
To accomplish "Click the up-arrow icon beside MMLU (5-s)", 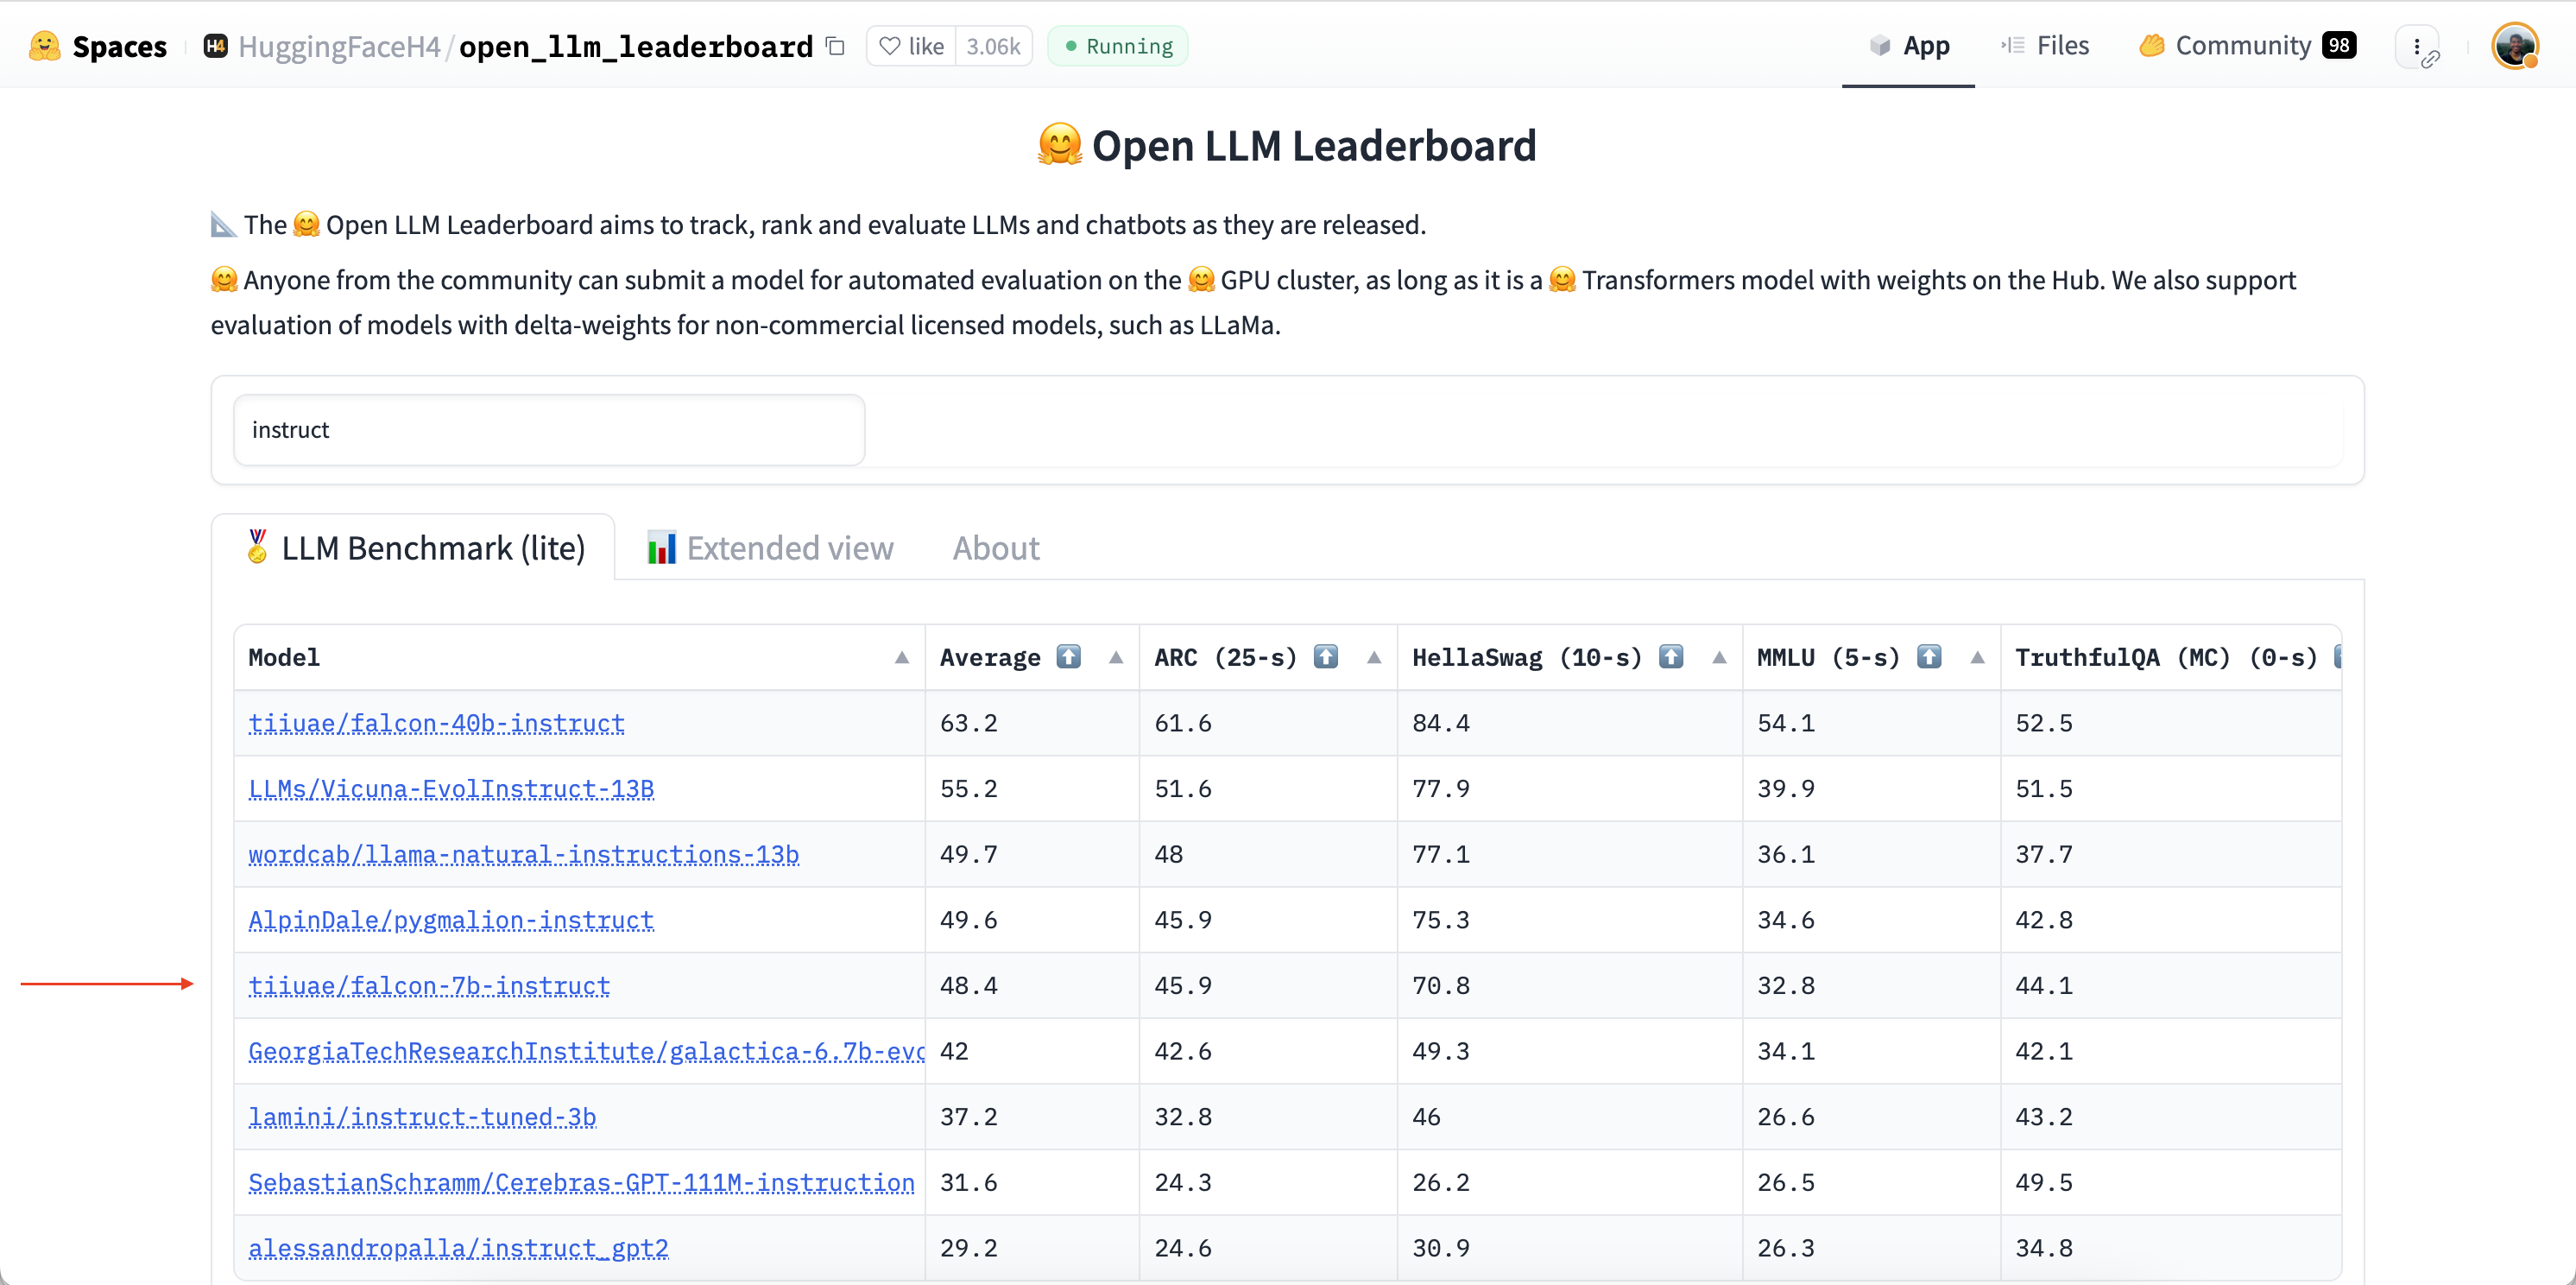I will pos(1929,657).
